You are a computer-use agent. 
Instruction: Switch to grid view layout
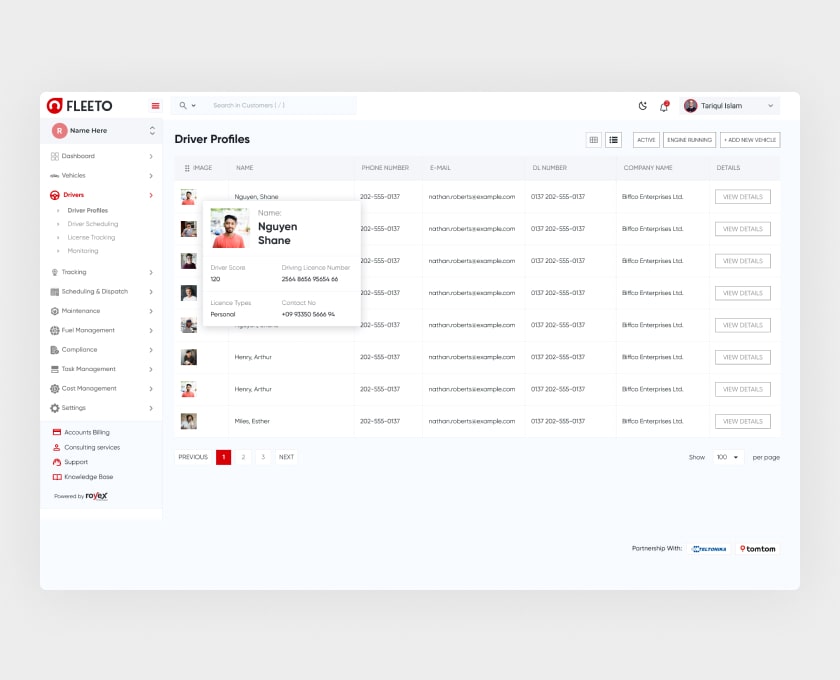coord(594,140)
